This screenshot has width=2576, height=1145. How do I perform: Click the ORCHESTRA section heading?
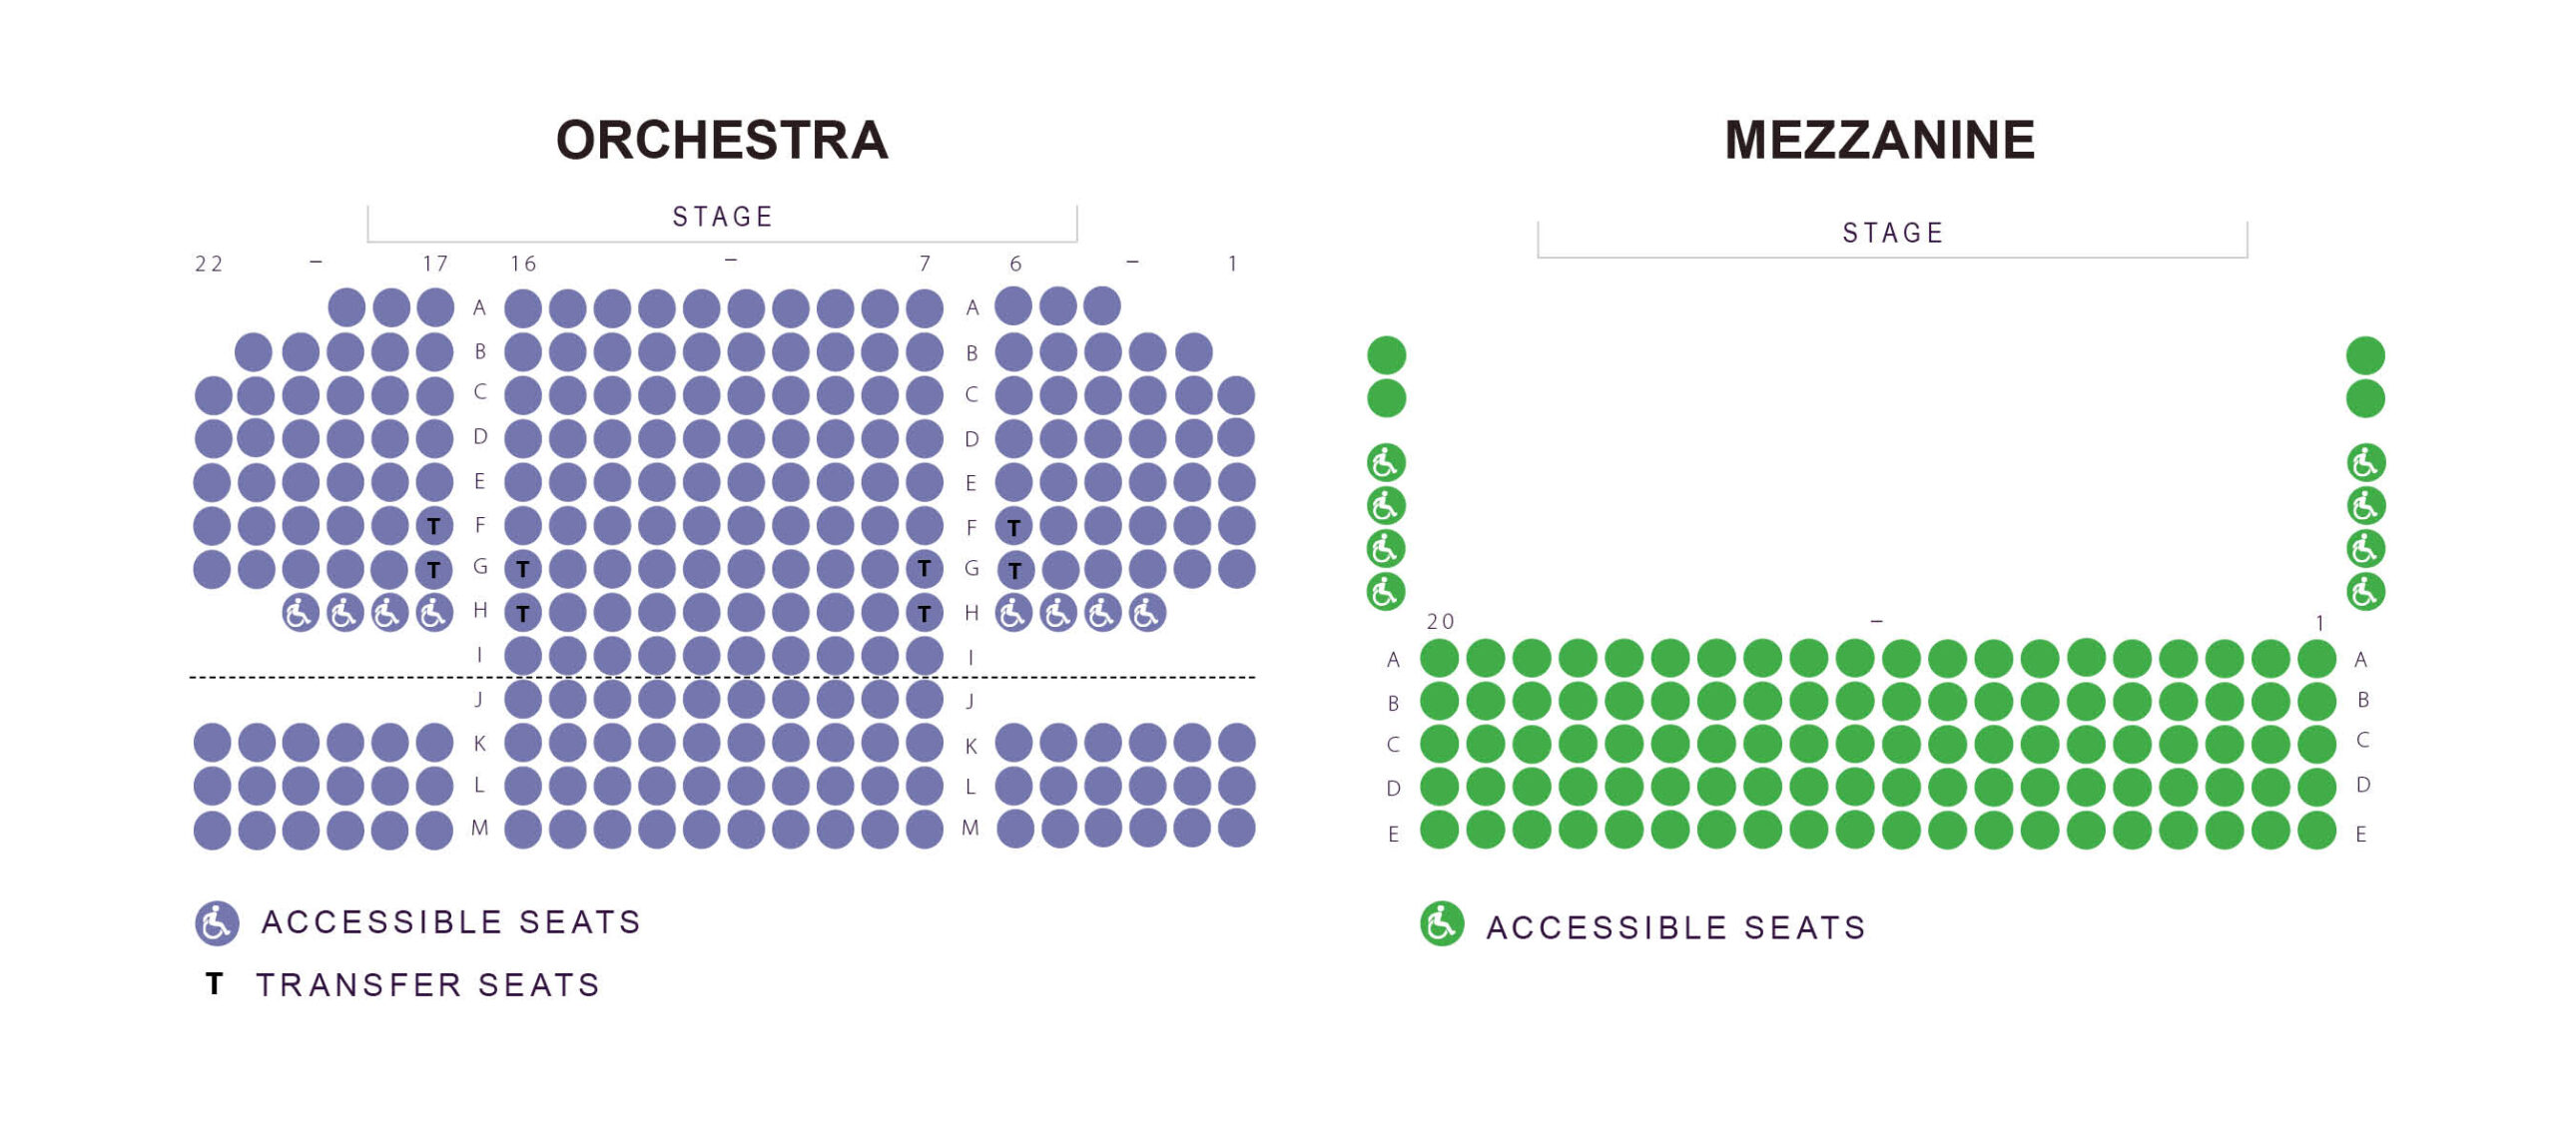coord(722,140)
